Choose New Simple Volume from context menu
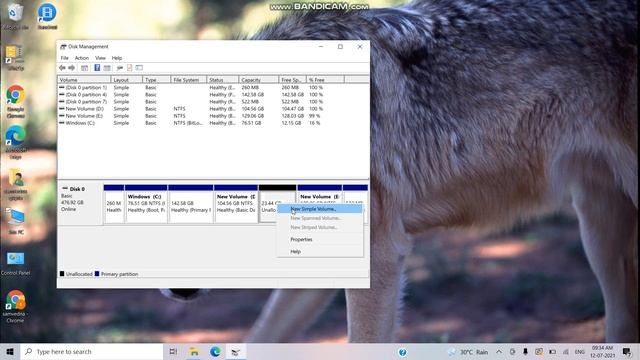Image resolution: width=640 pixels, height=360 pixels. (320, 209)
